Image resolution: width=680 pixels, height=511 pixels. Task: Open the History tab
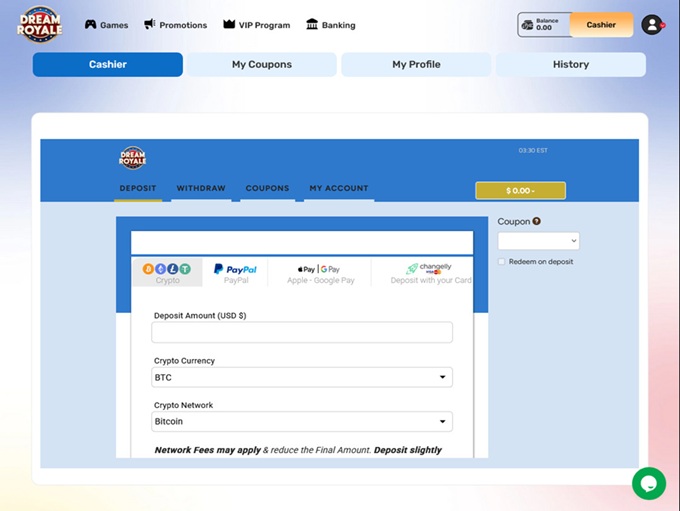(570, 64)
